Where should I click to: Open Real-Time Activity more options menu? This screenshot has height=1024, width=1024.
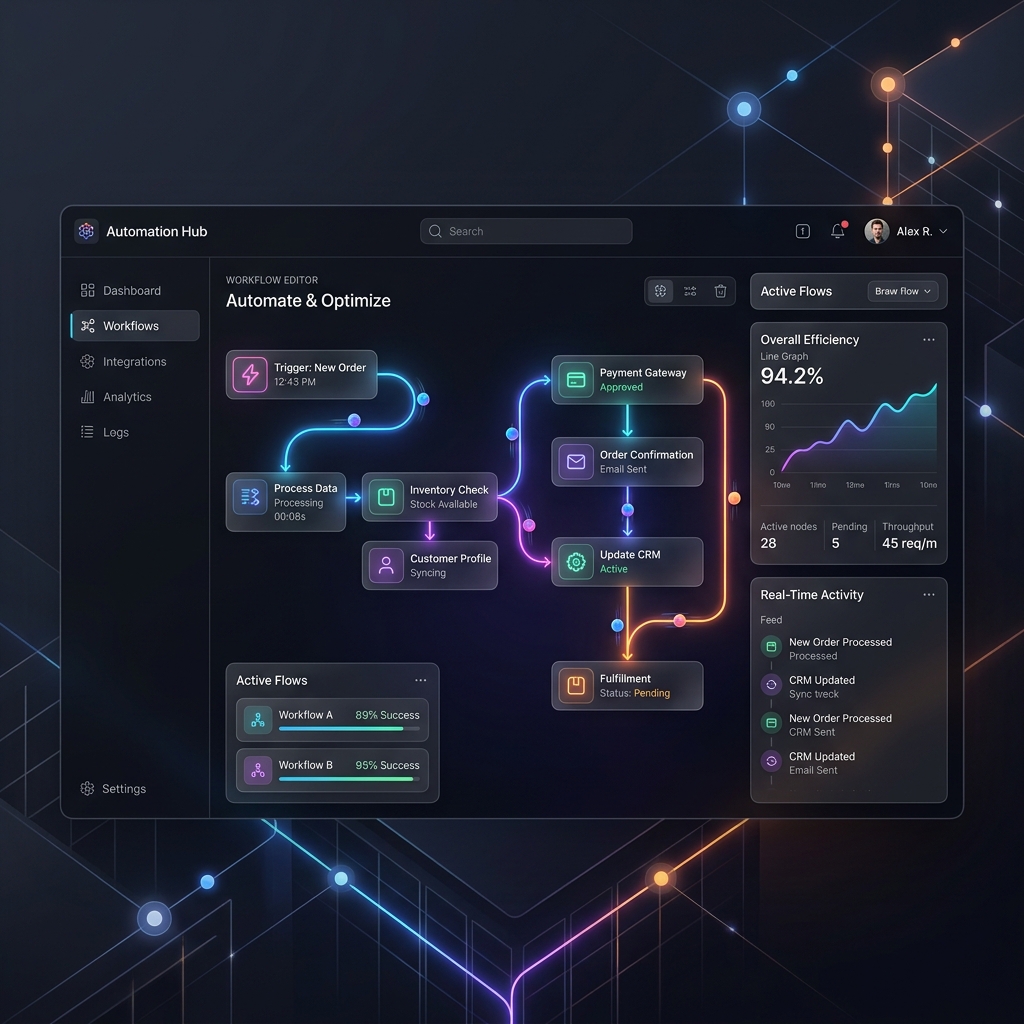tap(929, 594)
